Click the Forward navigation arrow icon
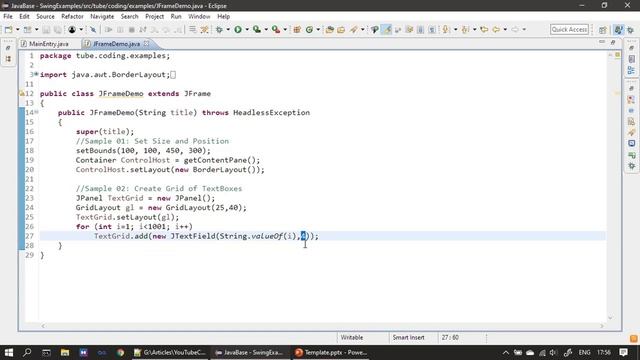The width and height of the screenshot is (640, 360). (x=515, y=29)
